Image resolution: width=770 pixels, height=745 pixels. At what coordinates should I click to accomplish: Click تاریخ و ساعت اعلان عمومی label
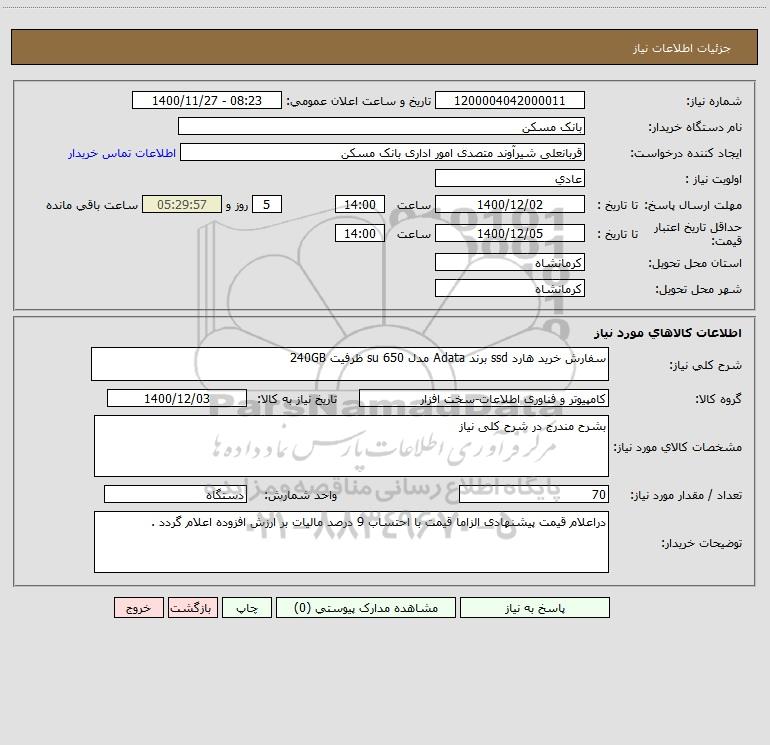click(358, 102)
